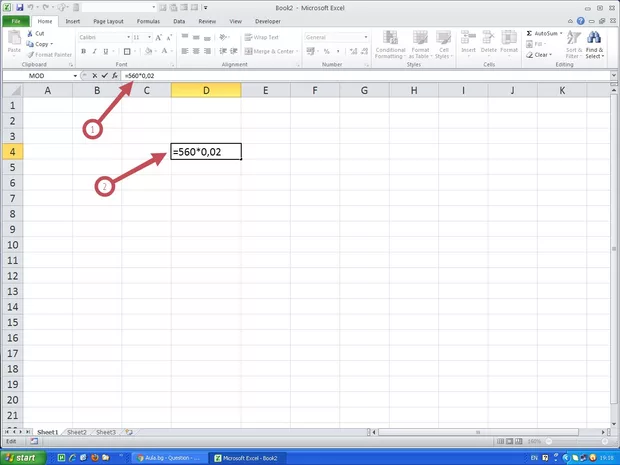Image resolution: width=620 pixels, height=465 pixels.
Task: Click the Format Painter brush
Action: (x=30, y=55)
